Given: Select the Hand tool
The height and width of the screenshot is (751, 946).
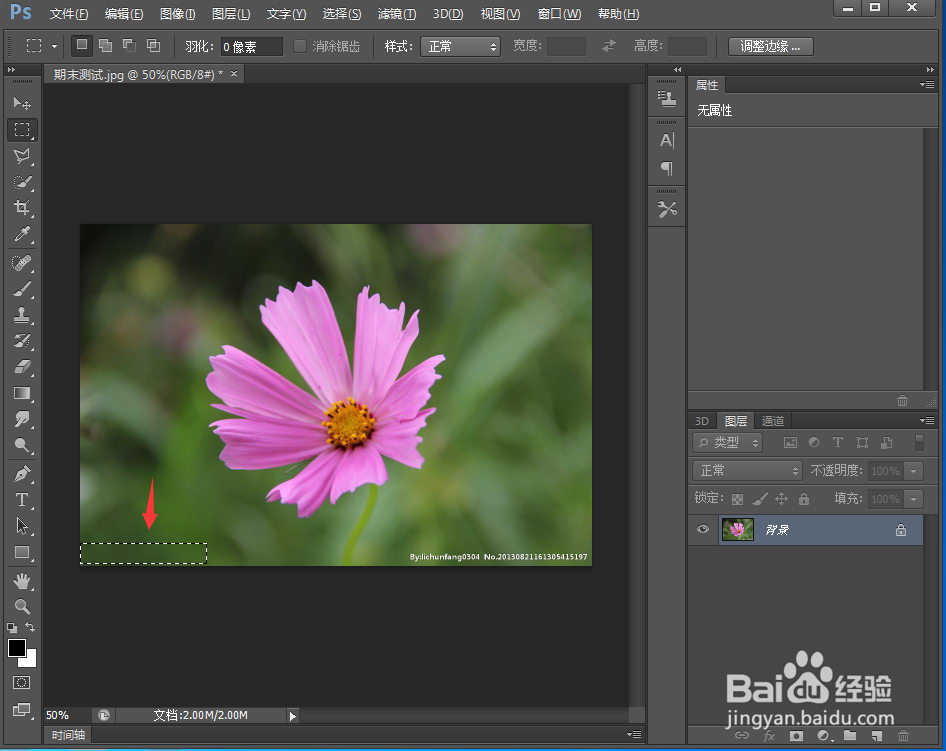Looking at the screenshot, I should (x=22, y=581).
